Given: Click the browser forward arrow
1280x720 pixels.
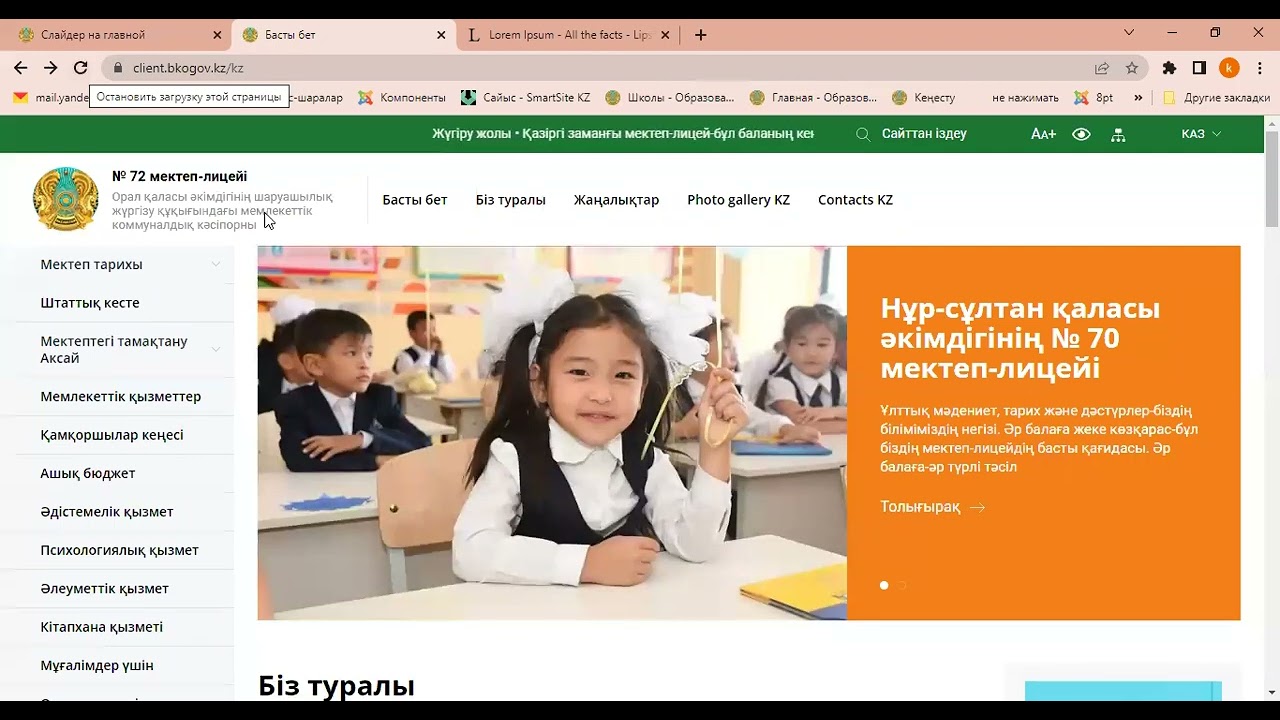Looking at the screenshot, I should tap(51, 68).
